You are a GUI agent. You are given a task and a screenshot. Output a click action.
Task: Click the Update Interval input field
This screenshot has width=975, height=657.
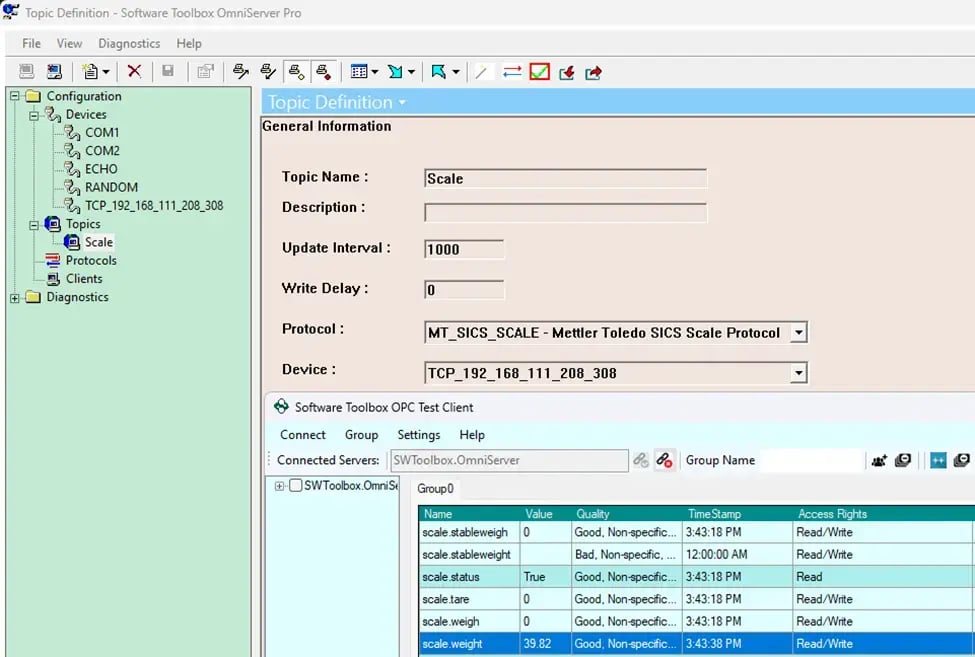point(464,249)
